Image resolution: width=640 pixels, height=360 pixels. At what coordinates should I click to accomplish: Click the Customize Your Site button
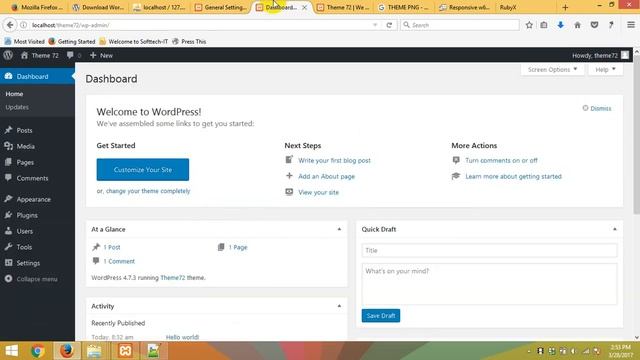(x=143, y=169)
